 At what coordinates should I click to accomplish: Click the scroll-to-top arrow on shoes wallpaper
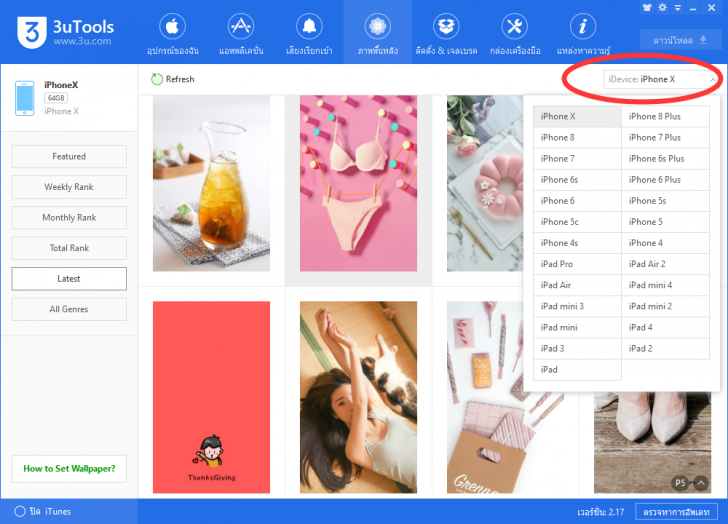click(701, 483)
